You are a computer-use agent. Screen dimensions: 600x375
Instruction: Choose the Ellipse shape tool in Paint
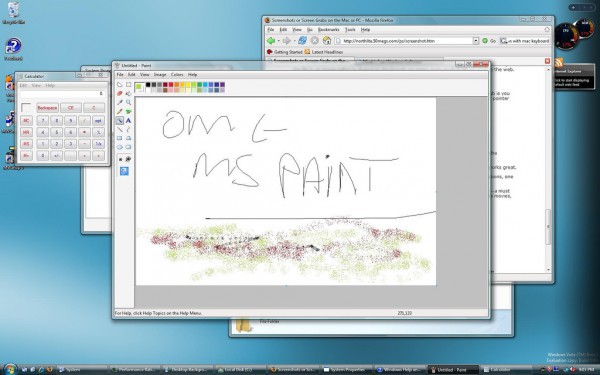(120, 147)
